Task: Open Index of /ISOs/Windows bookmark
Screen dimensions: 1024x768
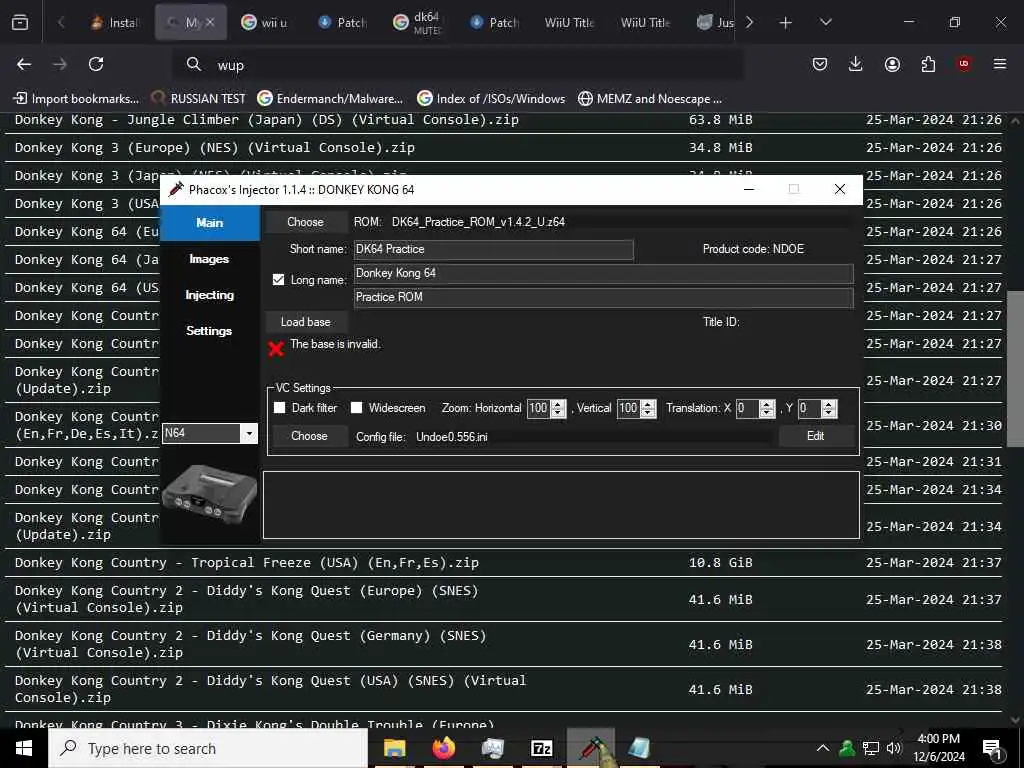Action: [x=491, y=99]
